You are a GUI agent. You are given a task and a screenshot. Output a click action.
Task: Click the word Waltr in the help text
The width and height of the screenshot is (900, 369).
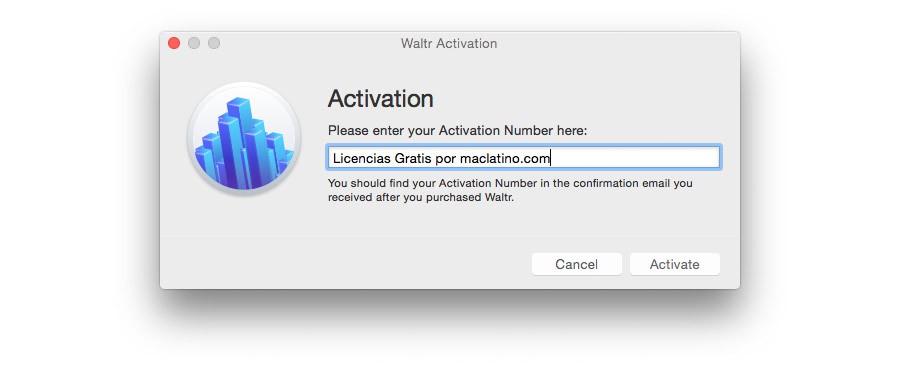[x=498, y=199]
